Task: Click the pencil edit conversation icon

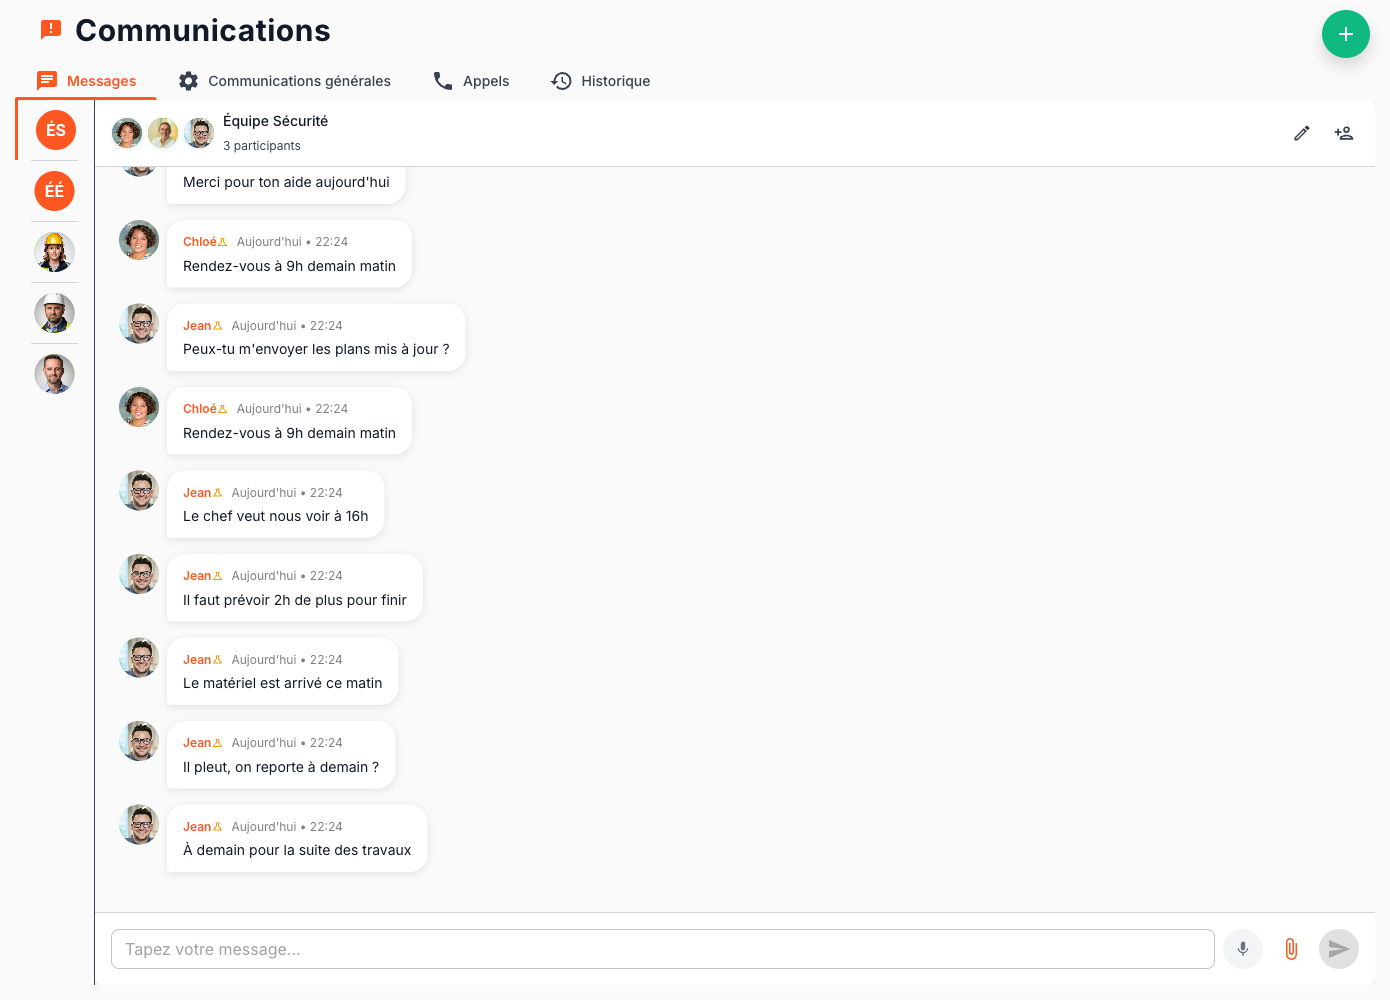Action: point(1301,133)
